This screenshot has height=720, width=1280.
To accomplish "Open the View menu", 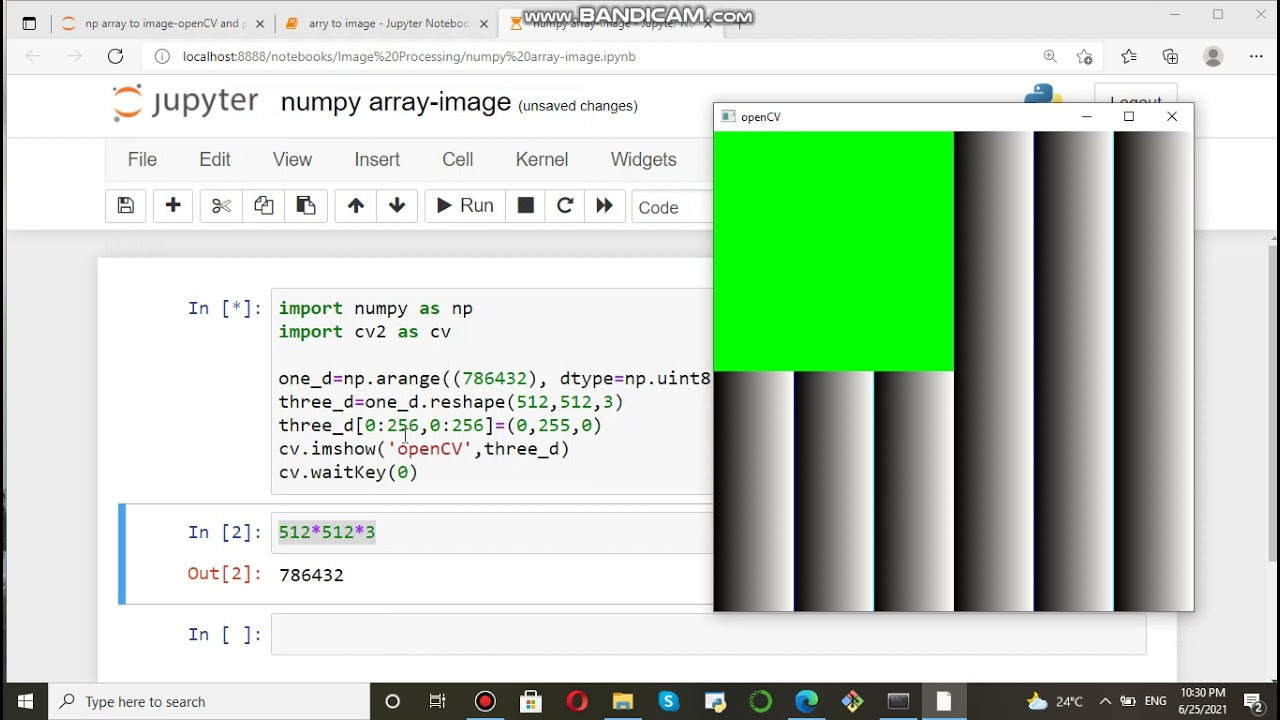I will click(x=292, y=159).
